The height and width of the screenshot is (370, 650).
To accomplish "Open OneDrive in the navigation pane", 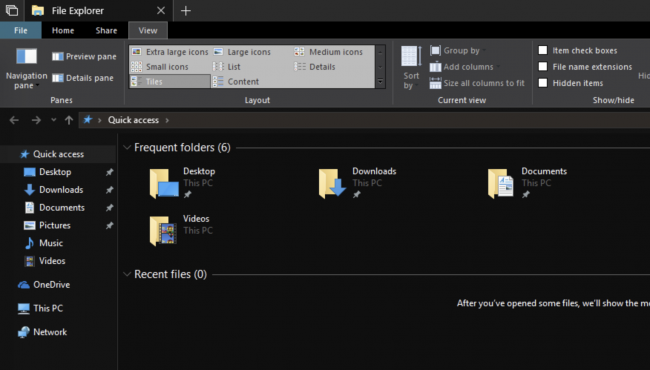I will coord(51,285).
